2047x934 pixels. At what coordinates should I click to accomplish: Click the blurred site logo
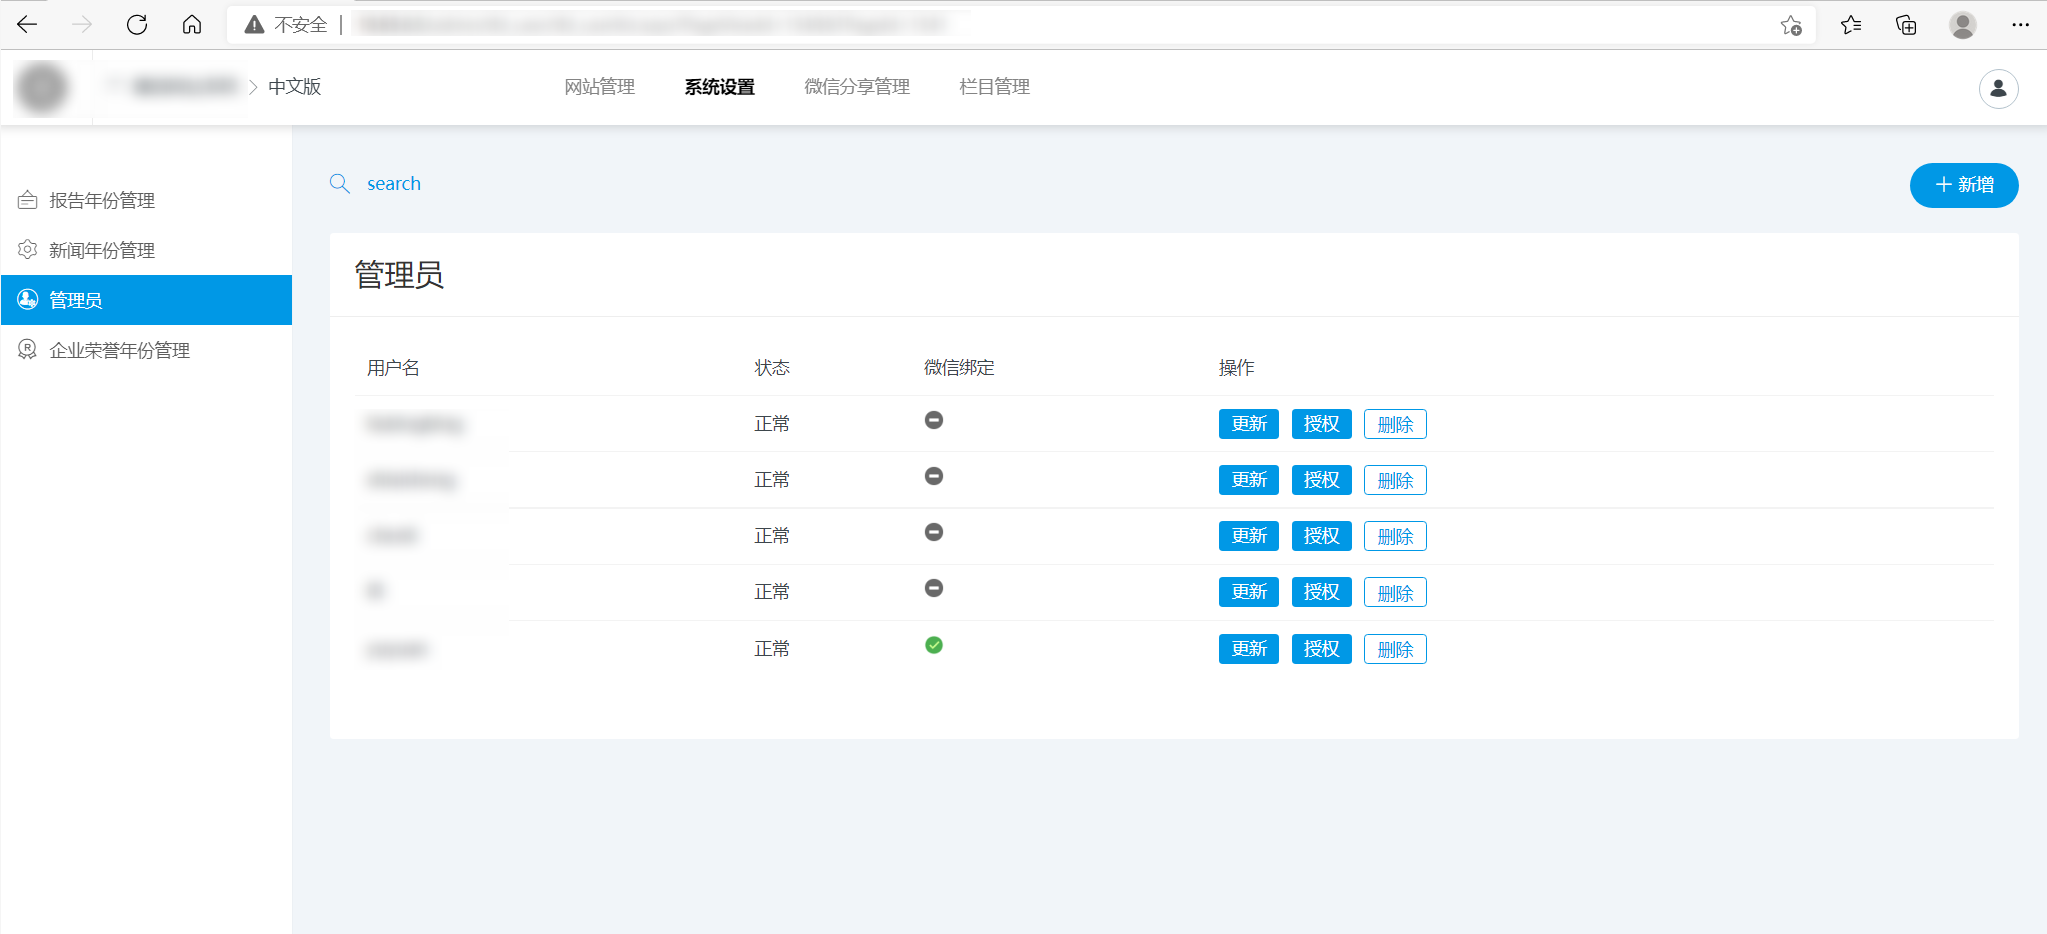[x=42, y=88]
